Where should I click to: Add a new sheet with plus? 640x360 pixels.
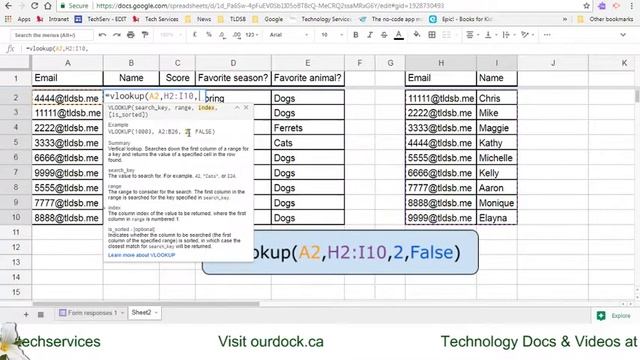[x=26, y=314]
